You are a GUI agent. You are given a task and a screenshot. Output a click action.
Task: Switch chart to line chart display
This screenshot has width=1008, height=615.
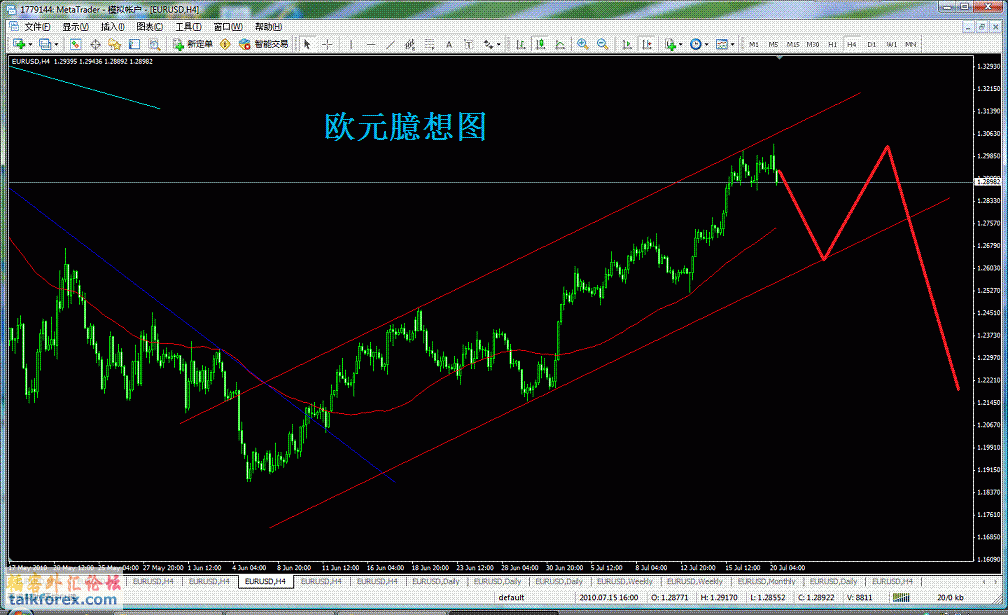tap(560, 44)
